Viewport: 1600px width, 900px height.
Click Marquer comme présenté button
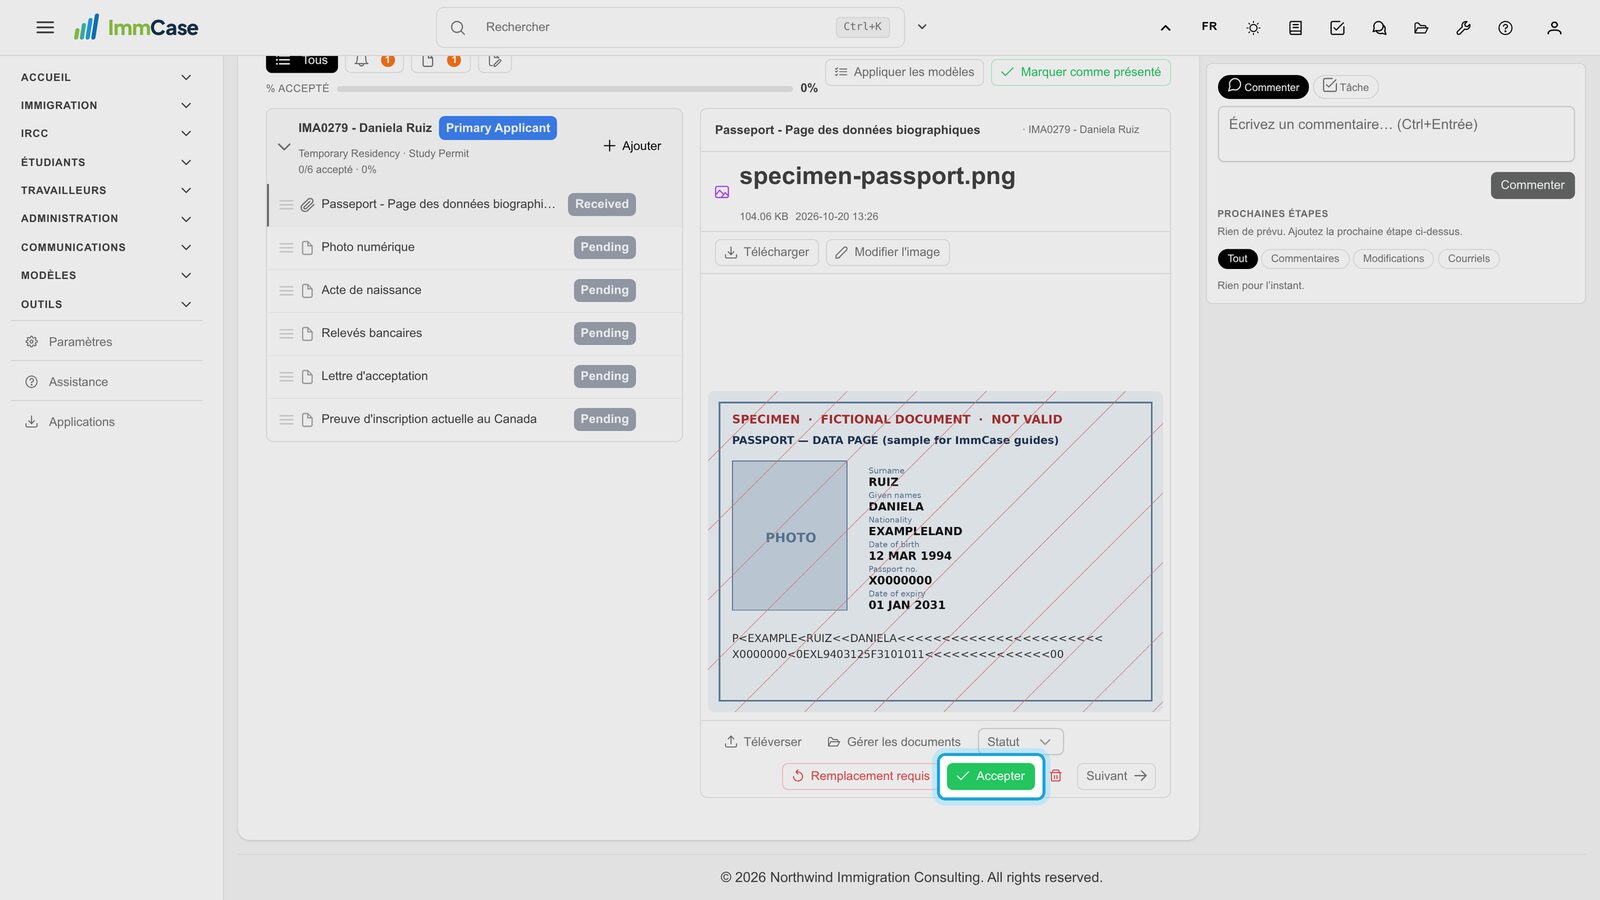[1081, 72]
